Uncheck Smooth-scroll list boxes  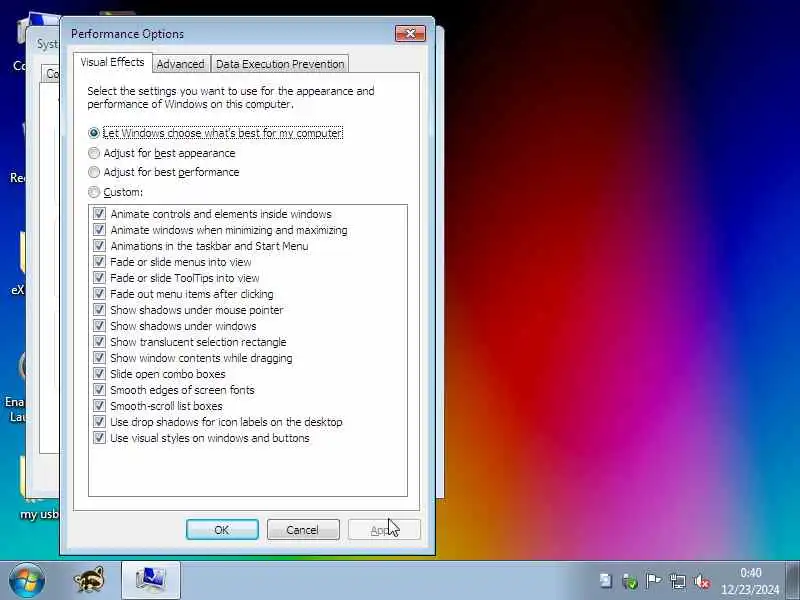[x=99, y=406]
